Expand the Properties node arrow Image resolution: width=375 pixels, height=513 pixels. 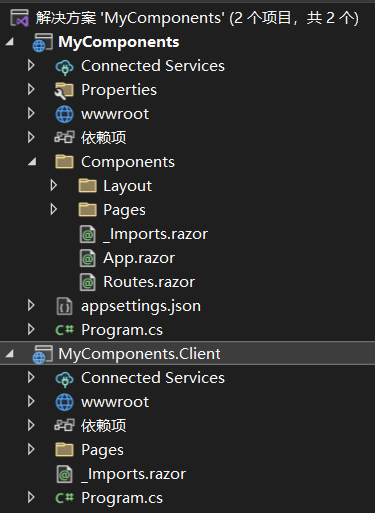31,89
